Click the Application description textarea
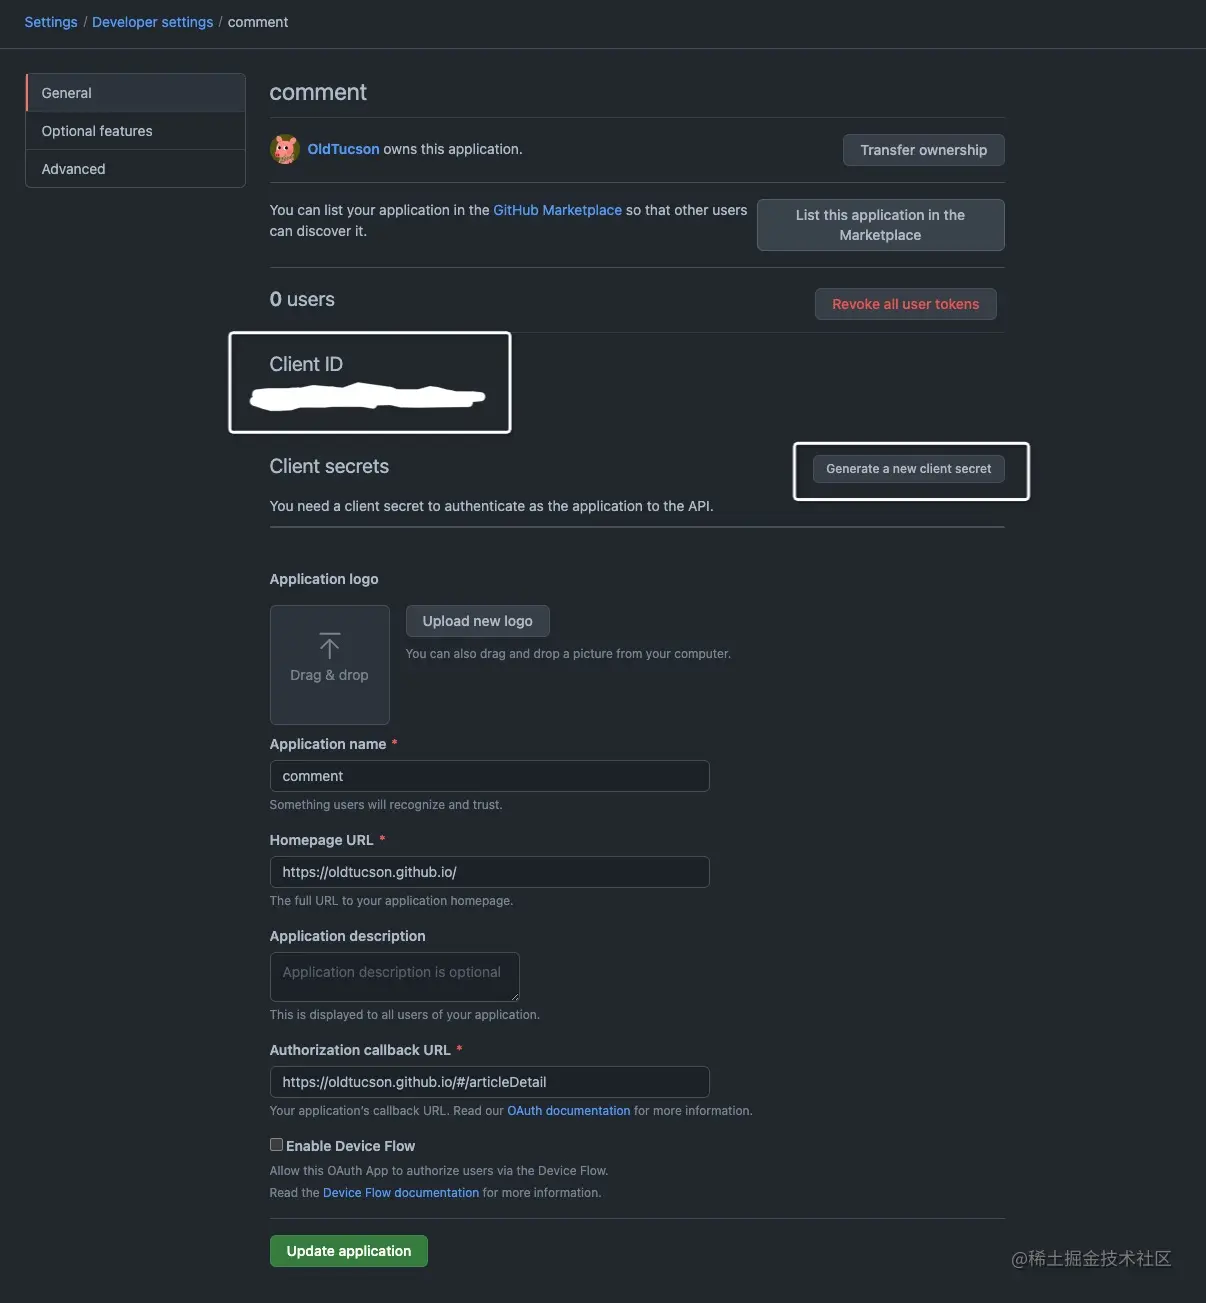The image size is (1206, 1303). point(394,977)
